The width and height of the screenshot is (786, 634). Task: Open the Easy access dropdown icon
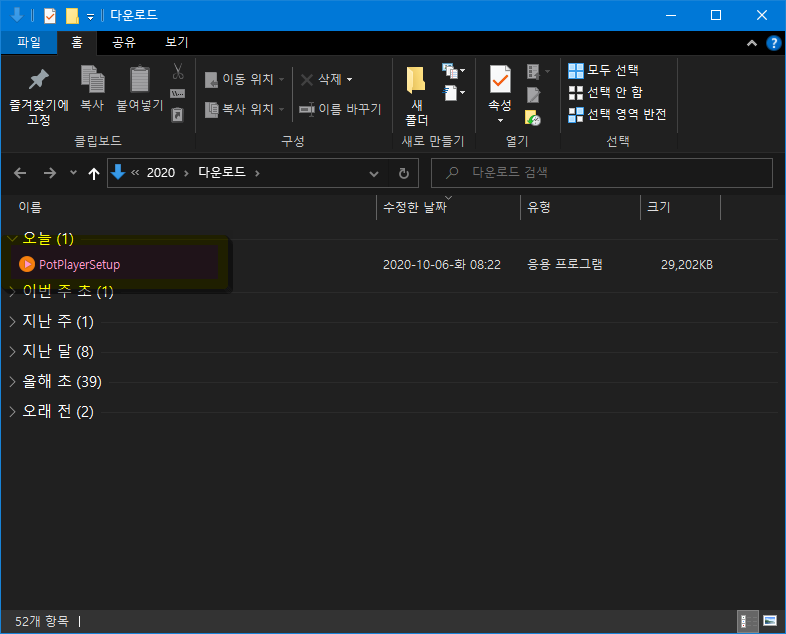point(454,93)
